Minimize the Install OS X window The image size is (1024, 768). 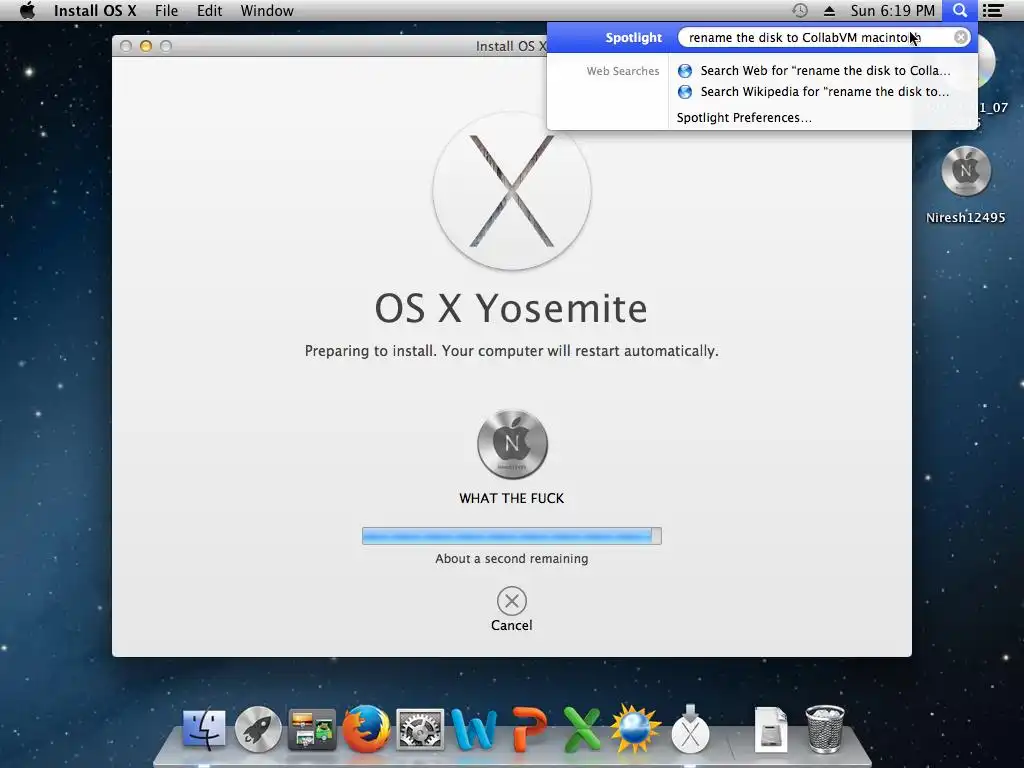[146, 46]
